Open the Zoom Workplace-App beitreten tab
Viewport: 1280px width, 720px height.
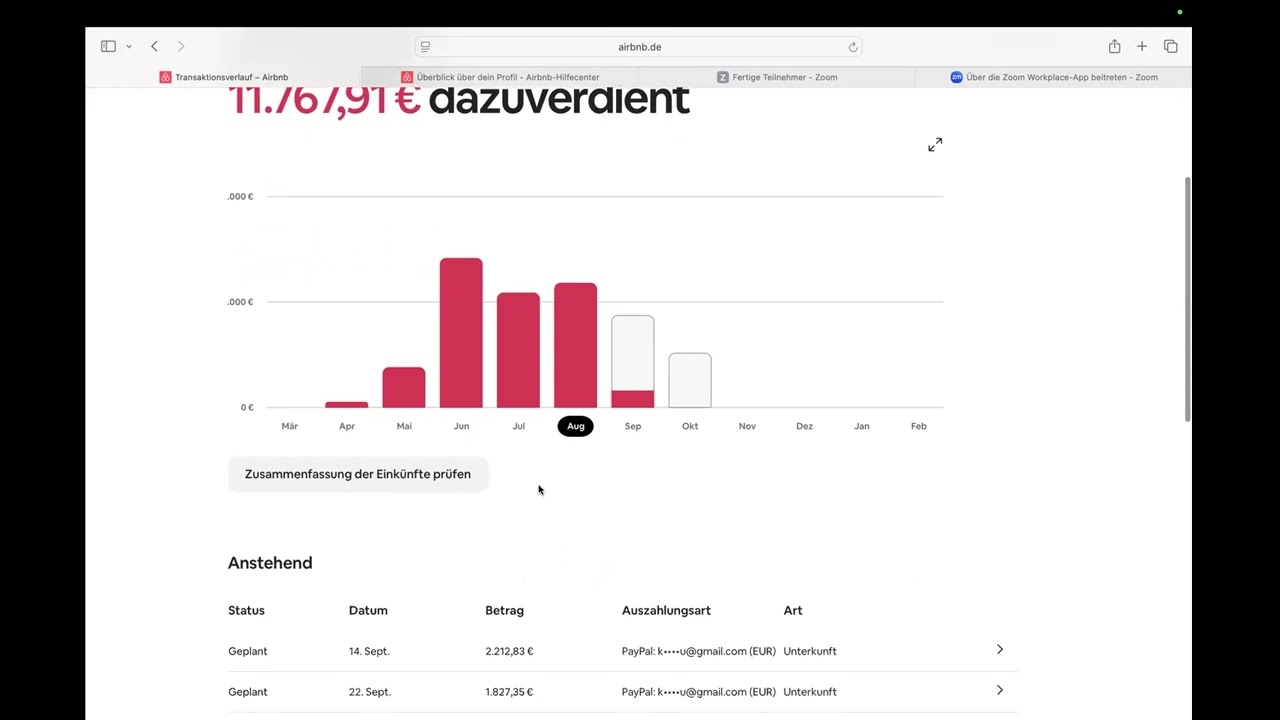1054,77
